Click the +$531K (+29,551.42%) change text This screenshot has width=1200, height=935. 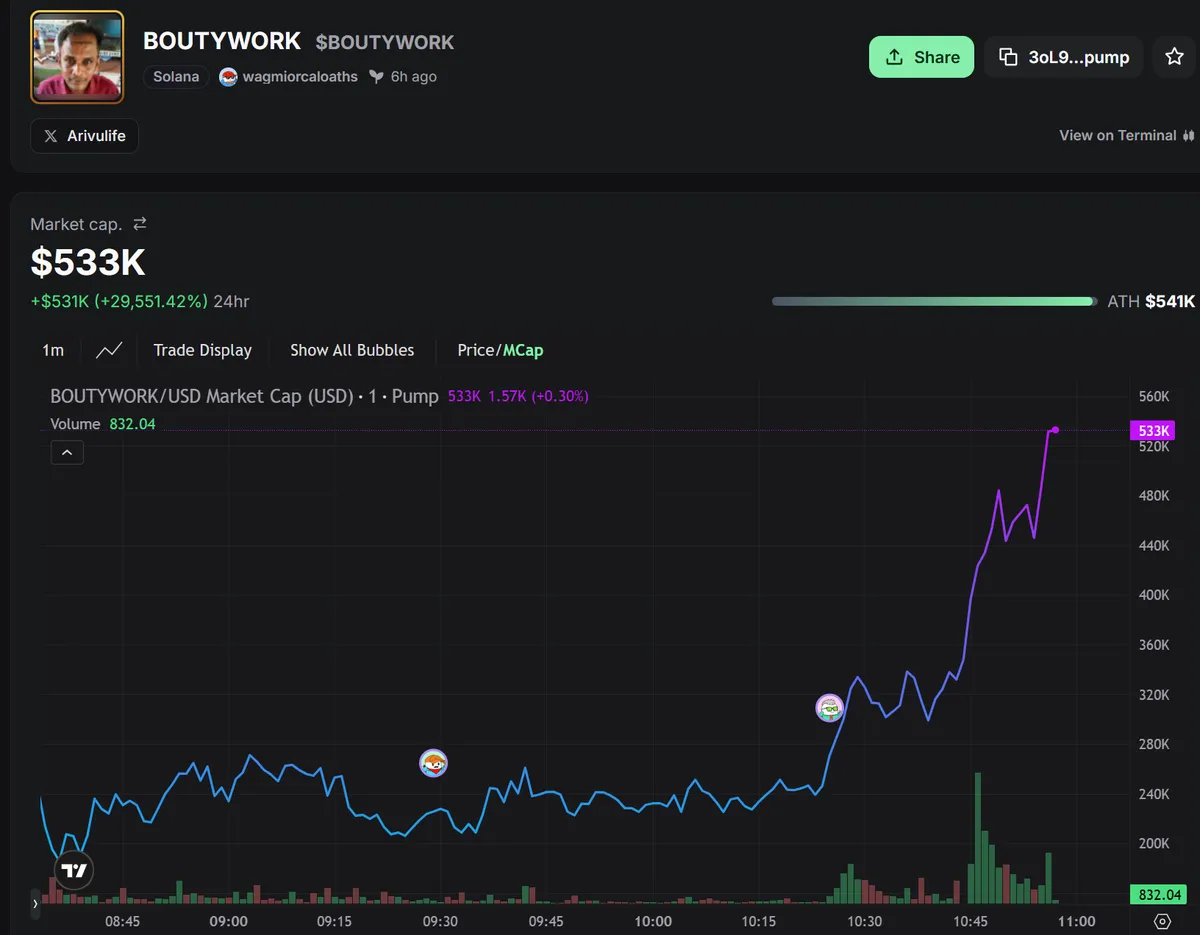pos(119,301)
